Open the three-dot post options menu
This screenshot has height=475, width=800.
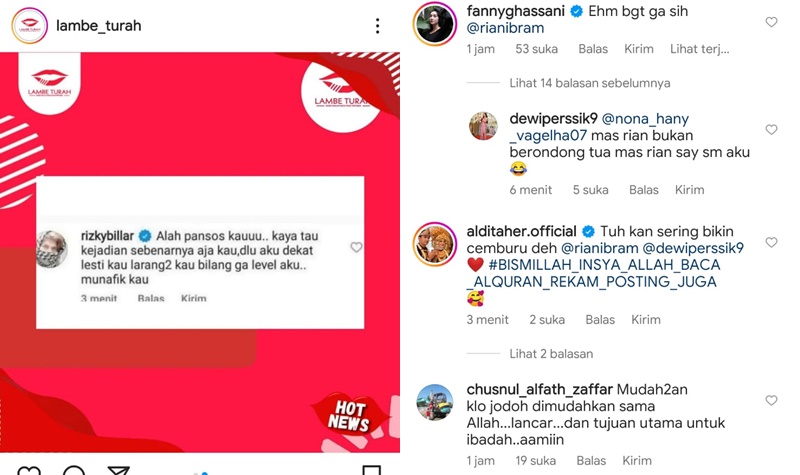tap(377, 26)
